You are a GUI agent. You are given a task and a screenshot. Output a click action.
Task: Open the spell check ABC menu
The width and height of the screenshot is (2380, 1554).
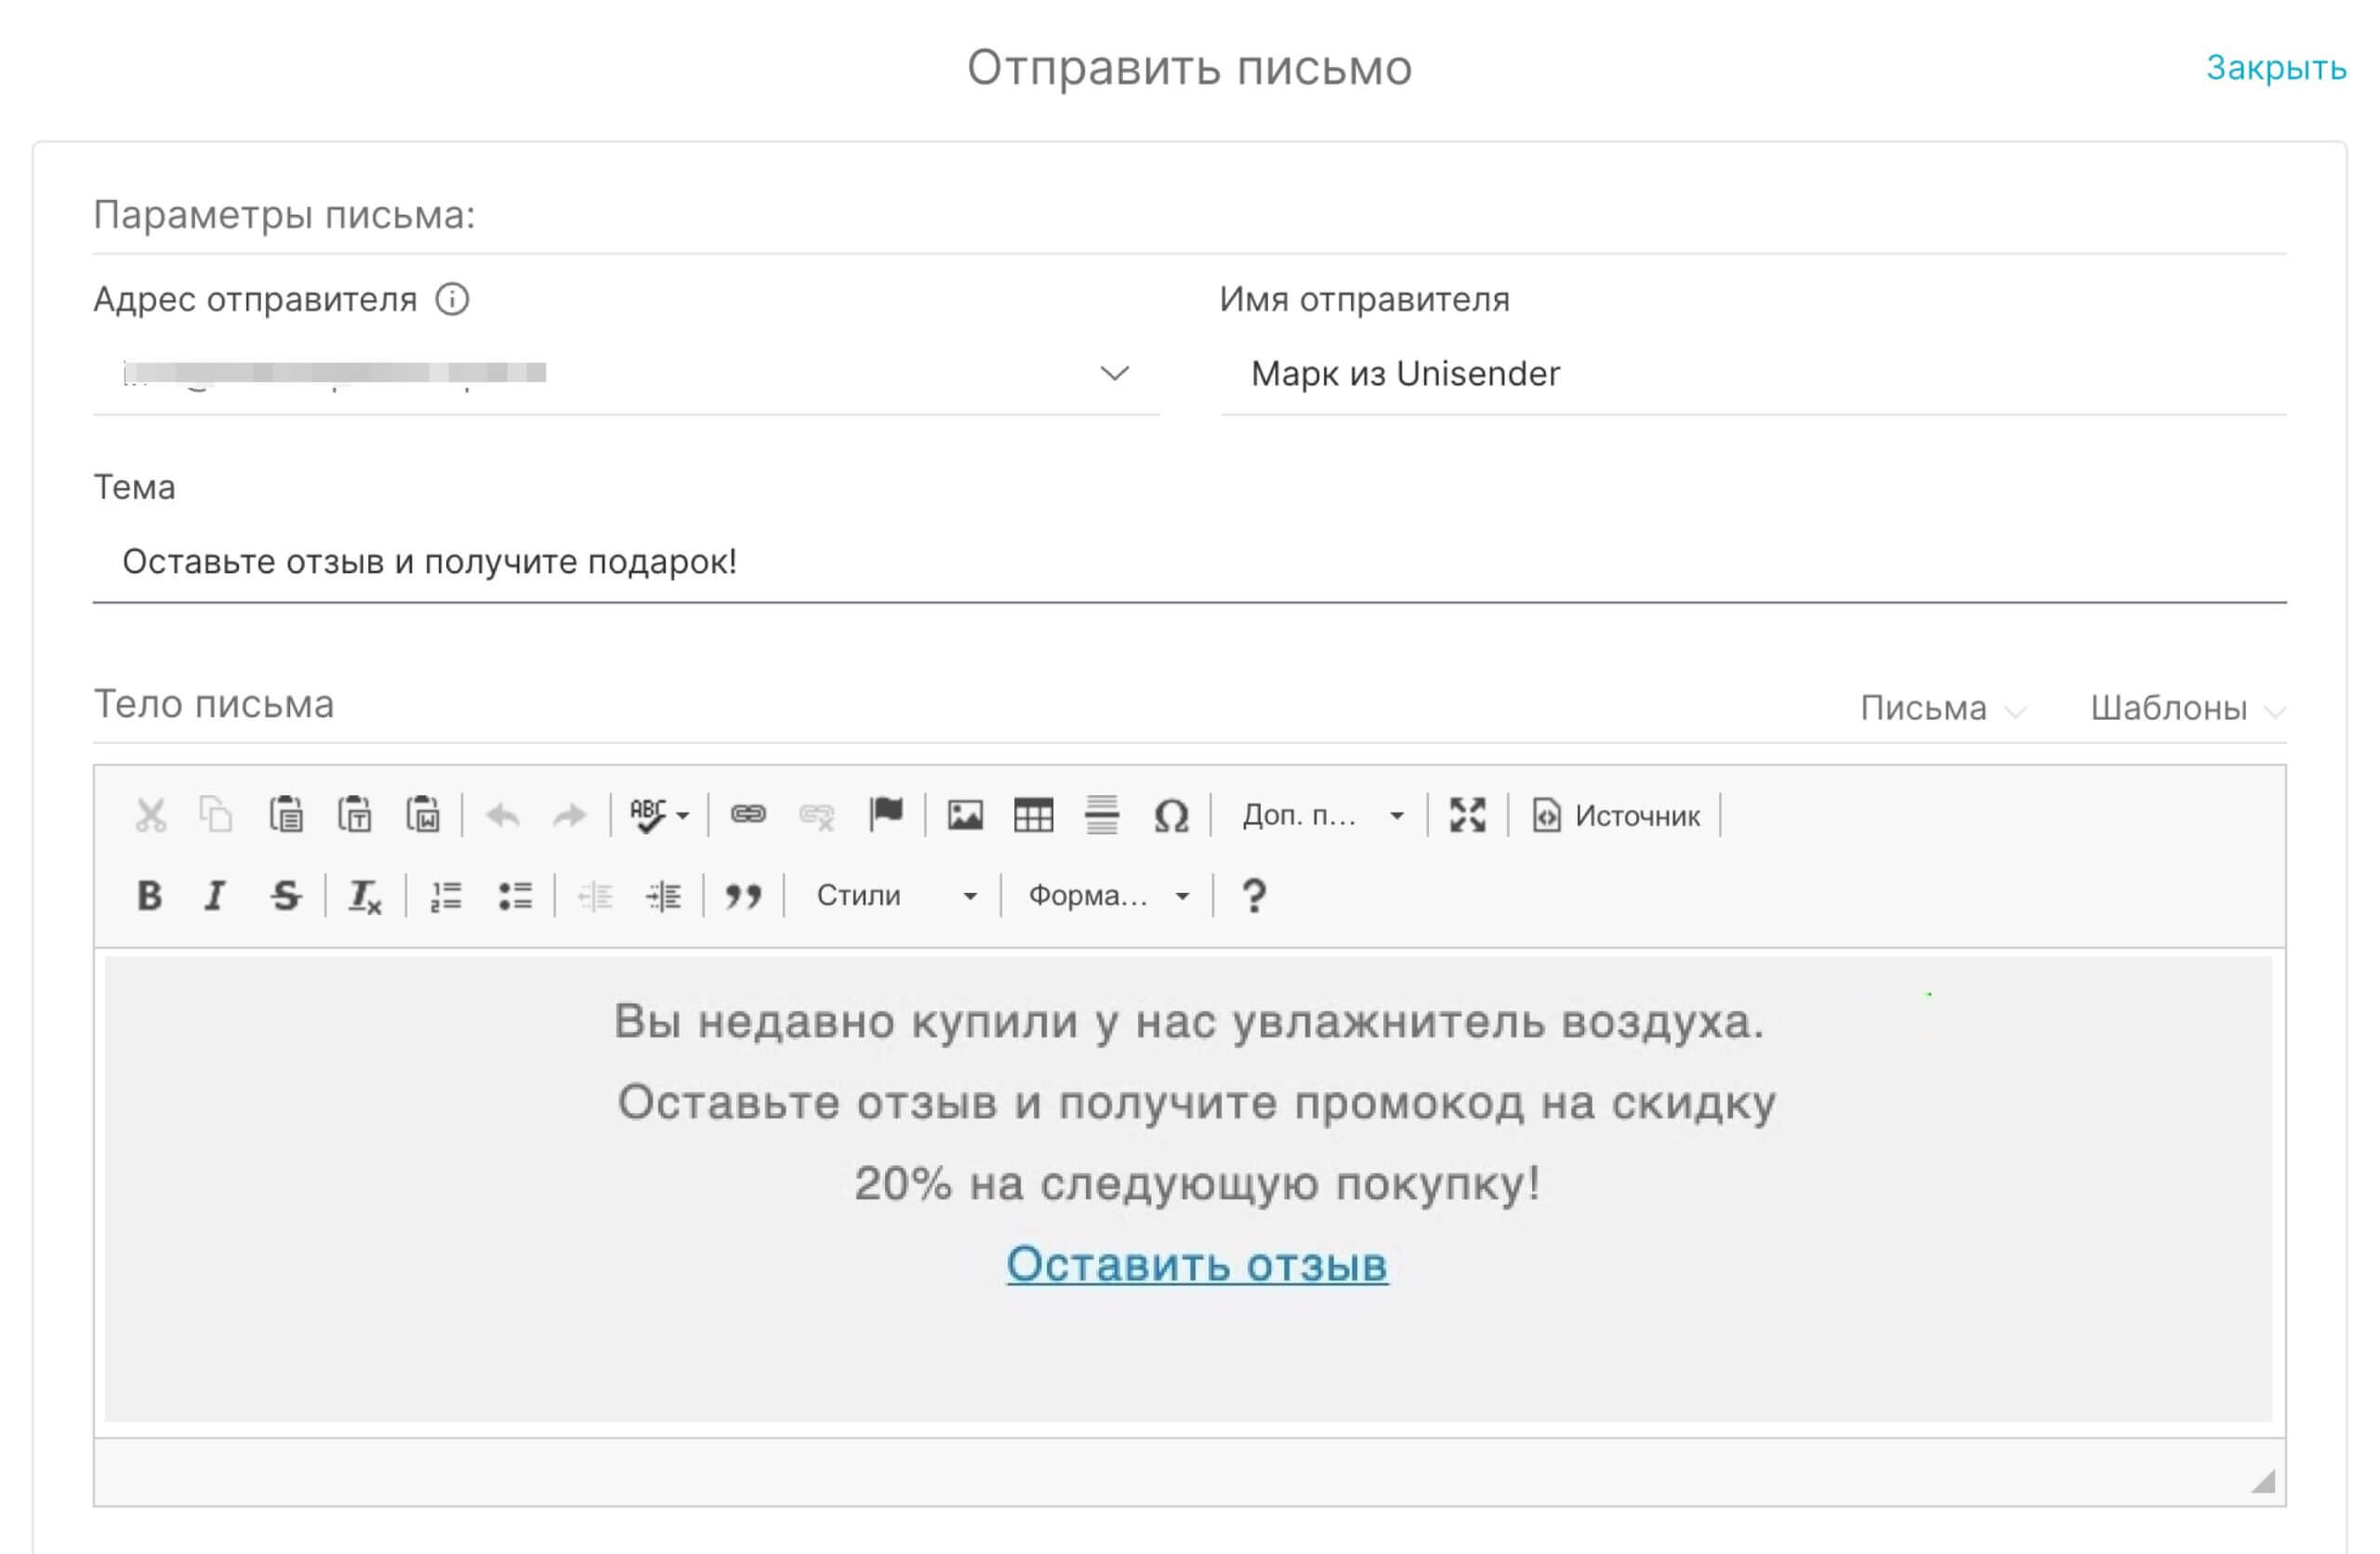coord(658,816)
